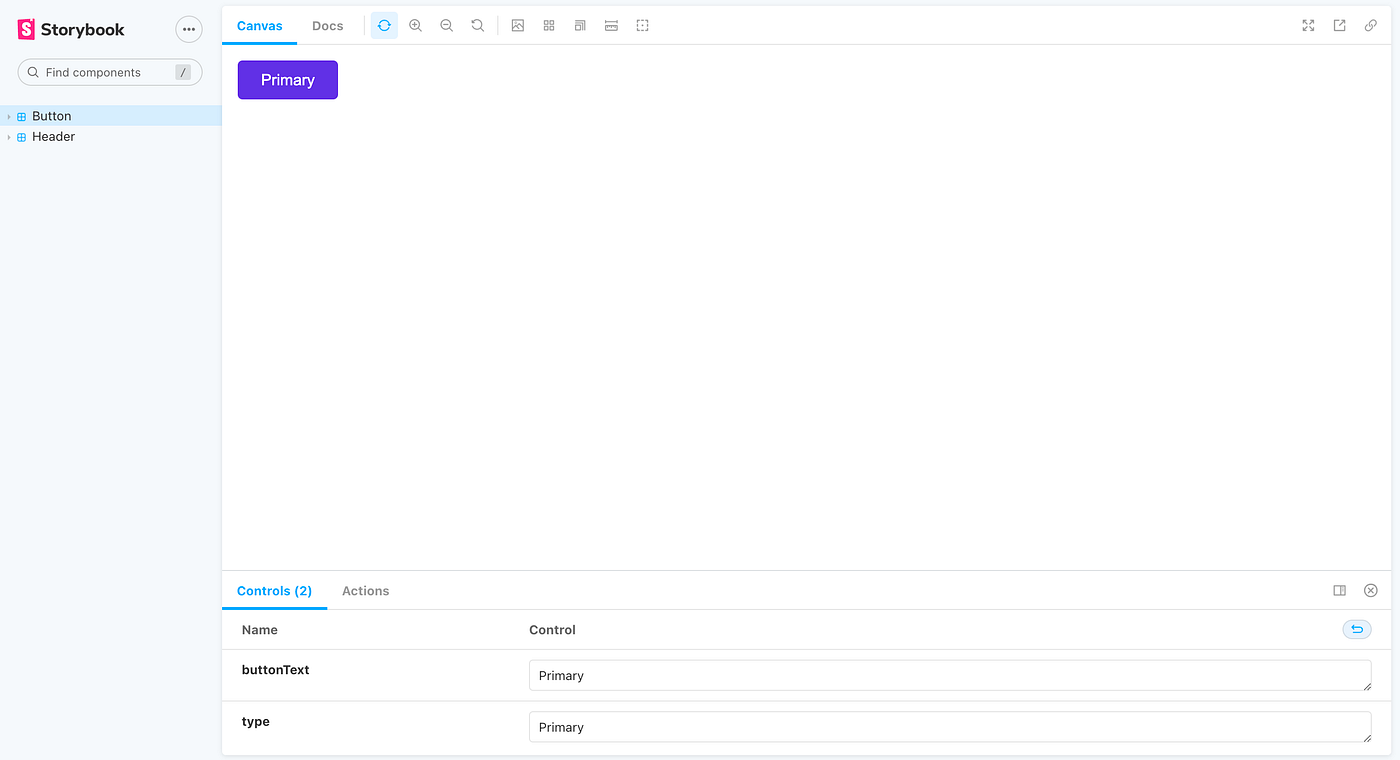Screen dimensions: 1400x760
Task: Toggle the grid overlay on the canvas
Action: [548, 25]
